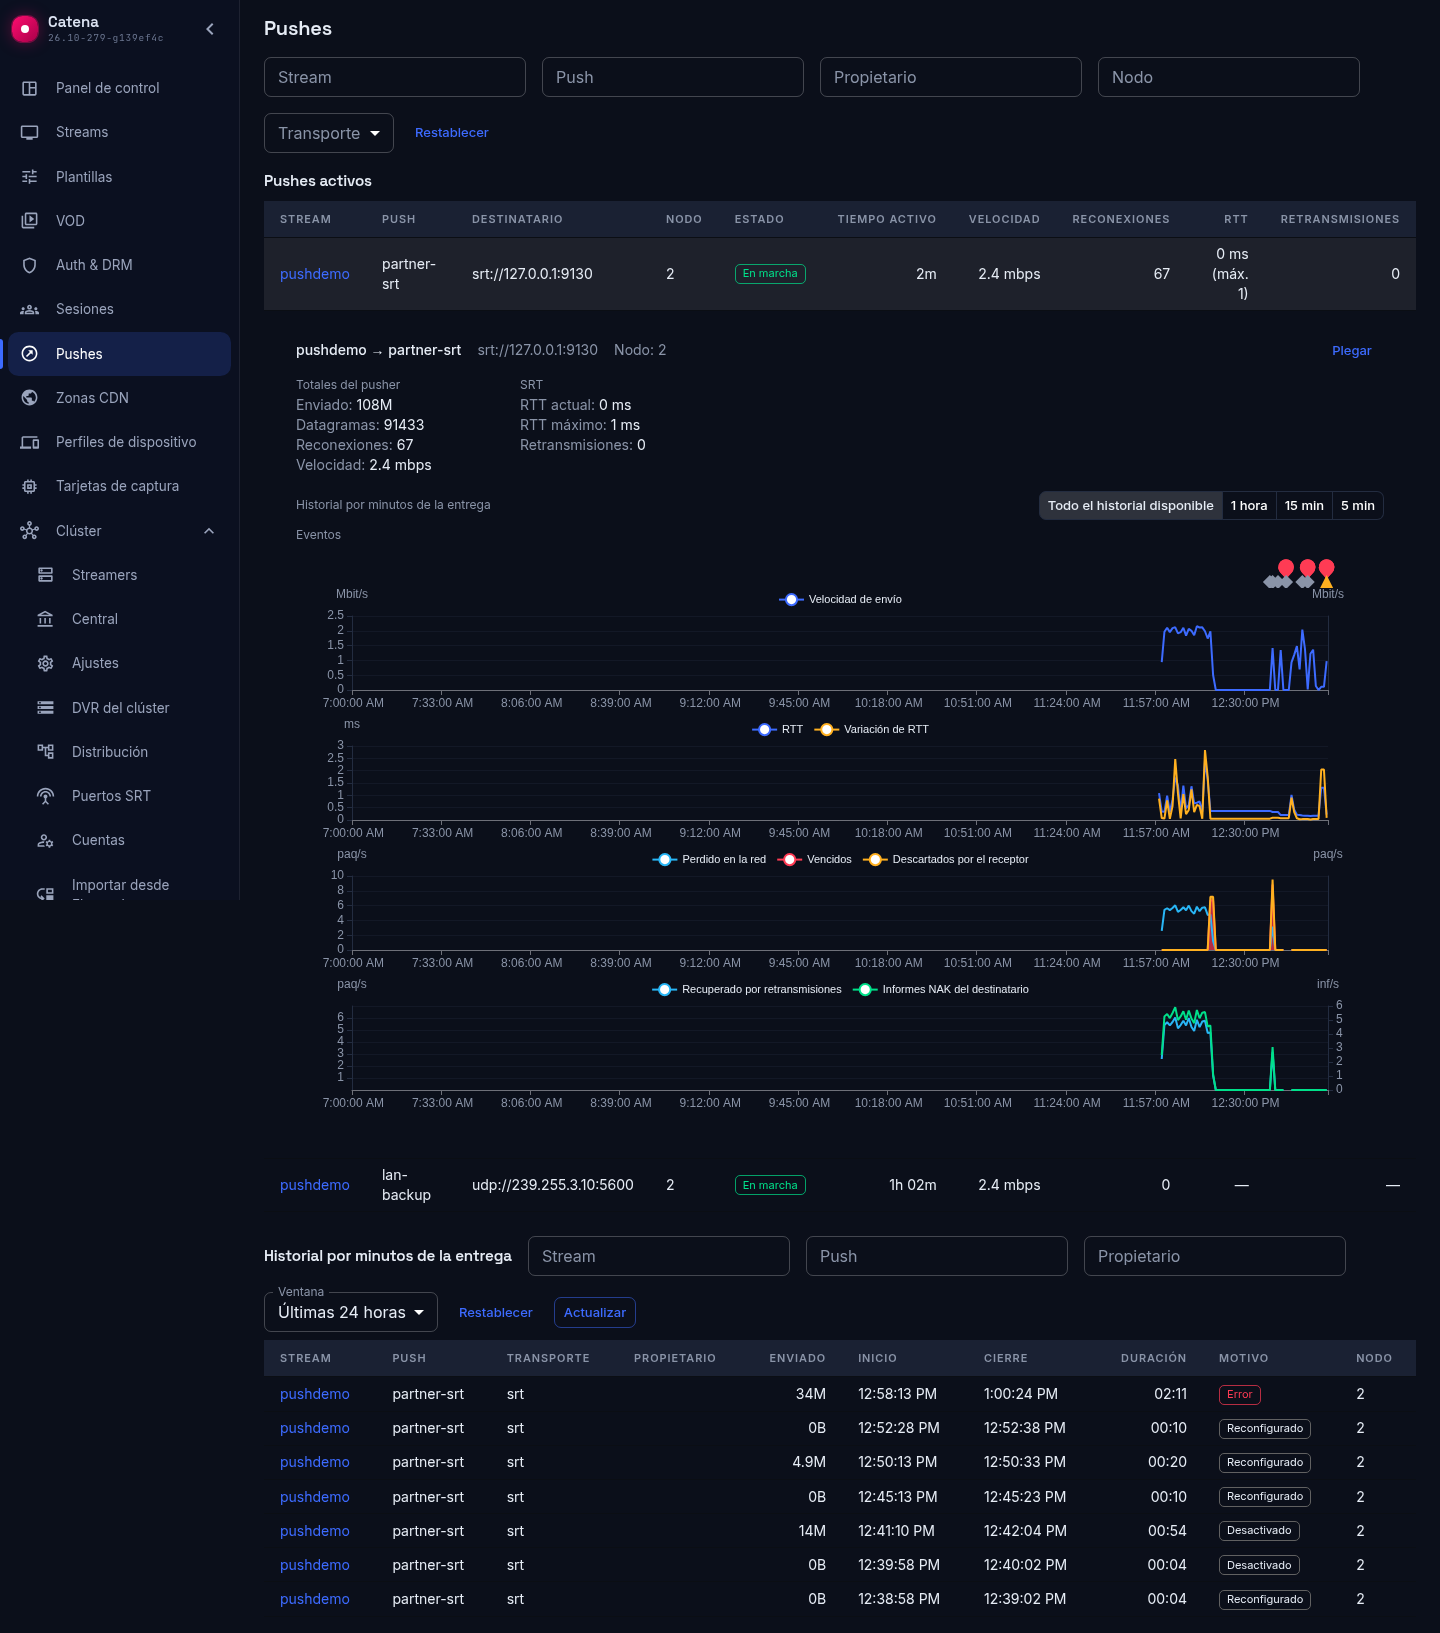The height and width of the screenshot is (1633, 1440).
Task: Toggle Informes NAK del destinatario series
Action: pyautogui.click(x=941, y=989)
